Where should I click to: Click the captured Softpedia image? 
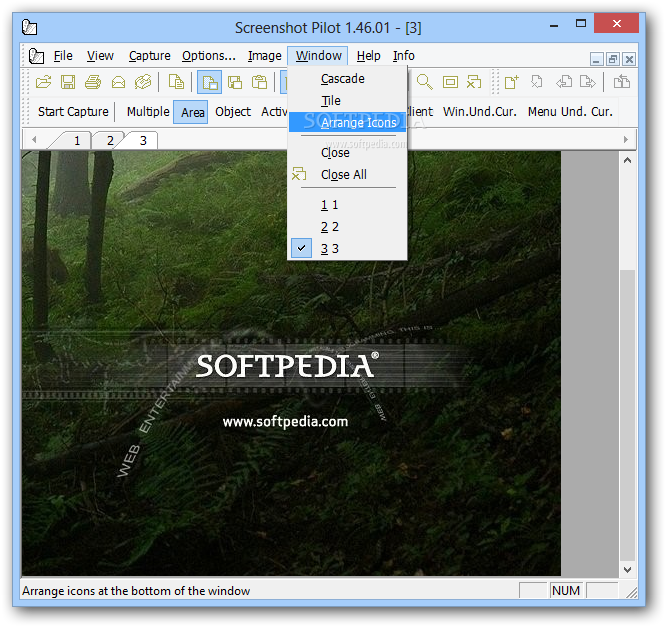pos(291,364)
